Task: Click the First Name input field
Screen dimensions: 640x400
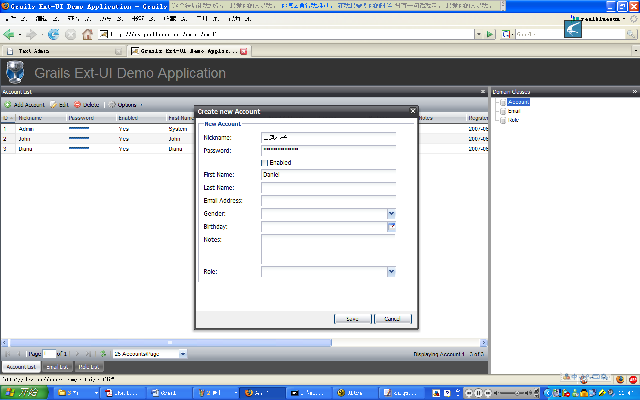Action: click(329, 174)
